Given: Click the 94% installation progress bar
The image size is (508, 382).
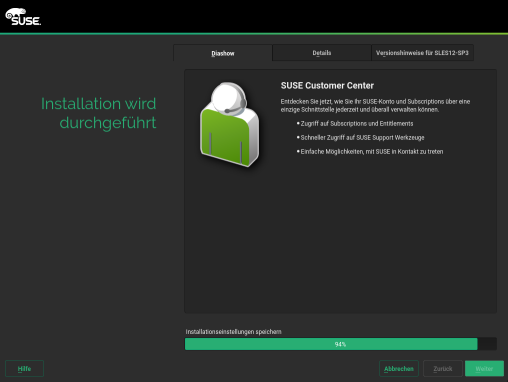Looking at the screenshot, I should coord(341,344).
